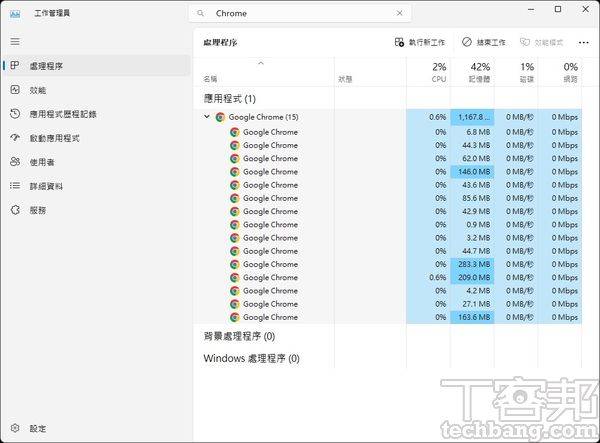Click the search magnifier icon

[200, 13]
